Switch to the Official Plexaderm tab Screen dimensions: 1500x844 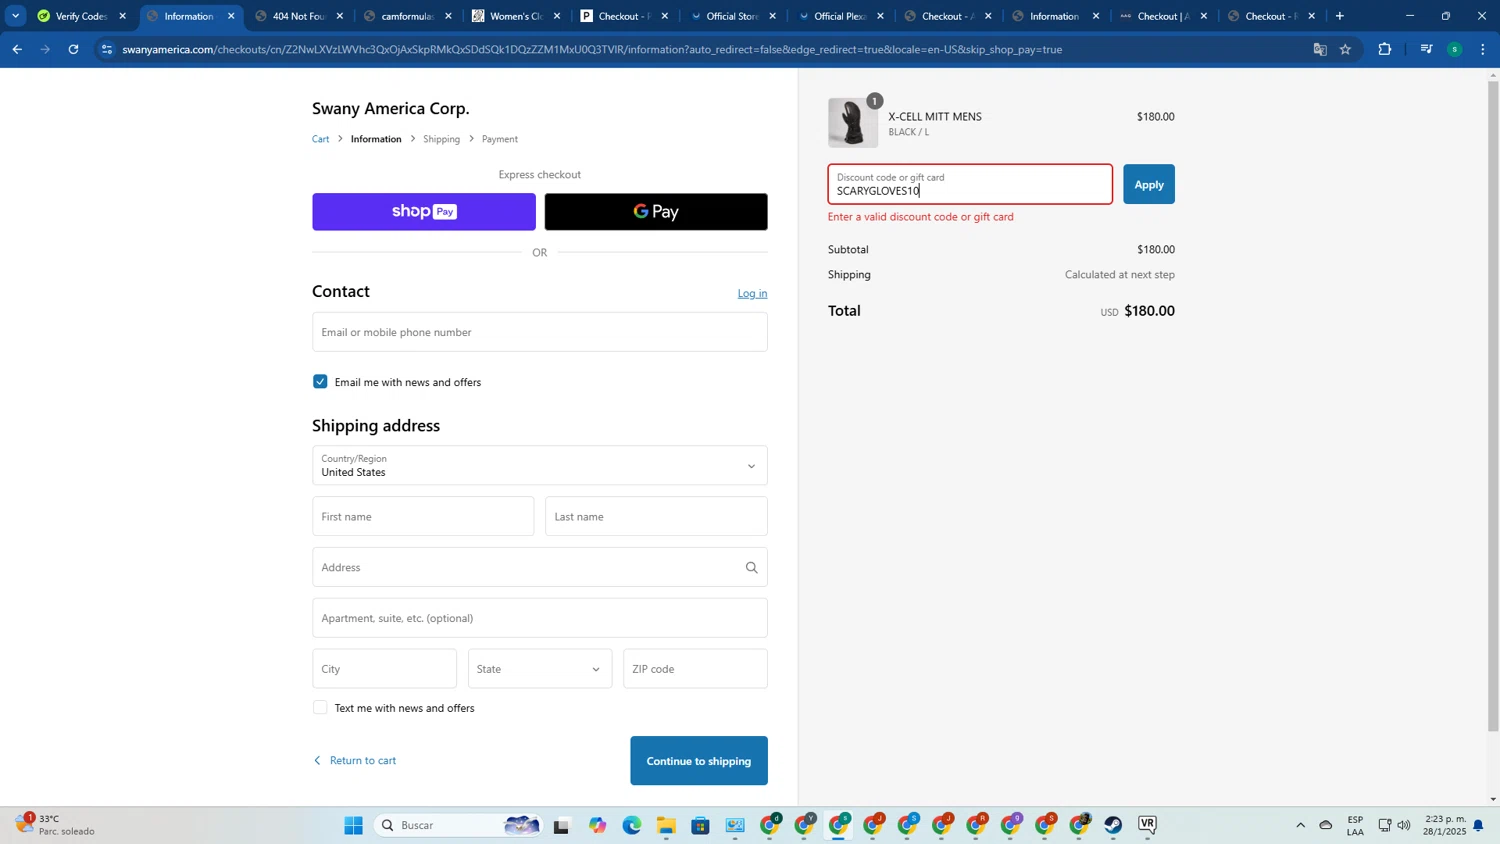(840, 16)
